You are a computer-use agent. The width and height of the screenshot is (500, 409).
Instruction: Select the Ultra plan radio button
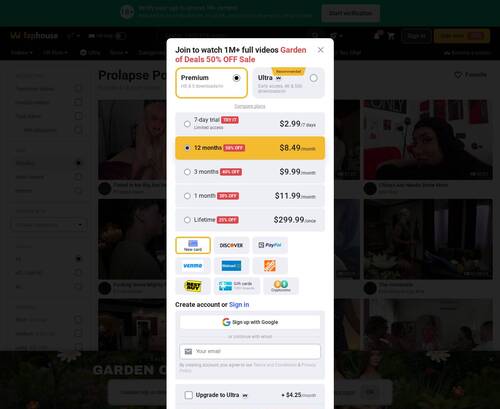tap(313, 78)
